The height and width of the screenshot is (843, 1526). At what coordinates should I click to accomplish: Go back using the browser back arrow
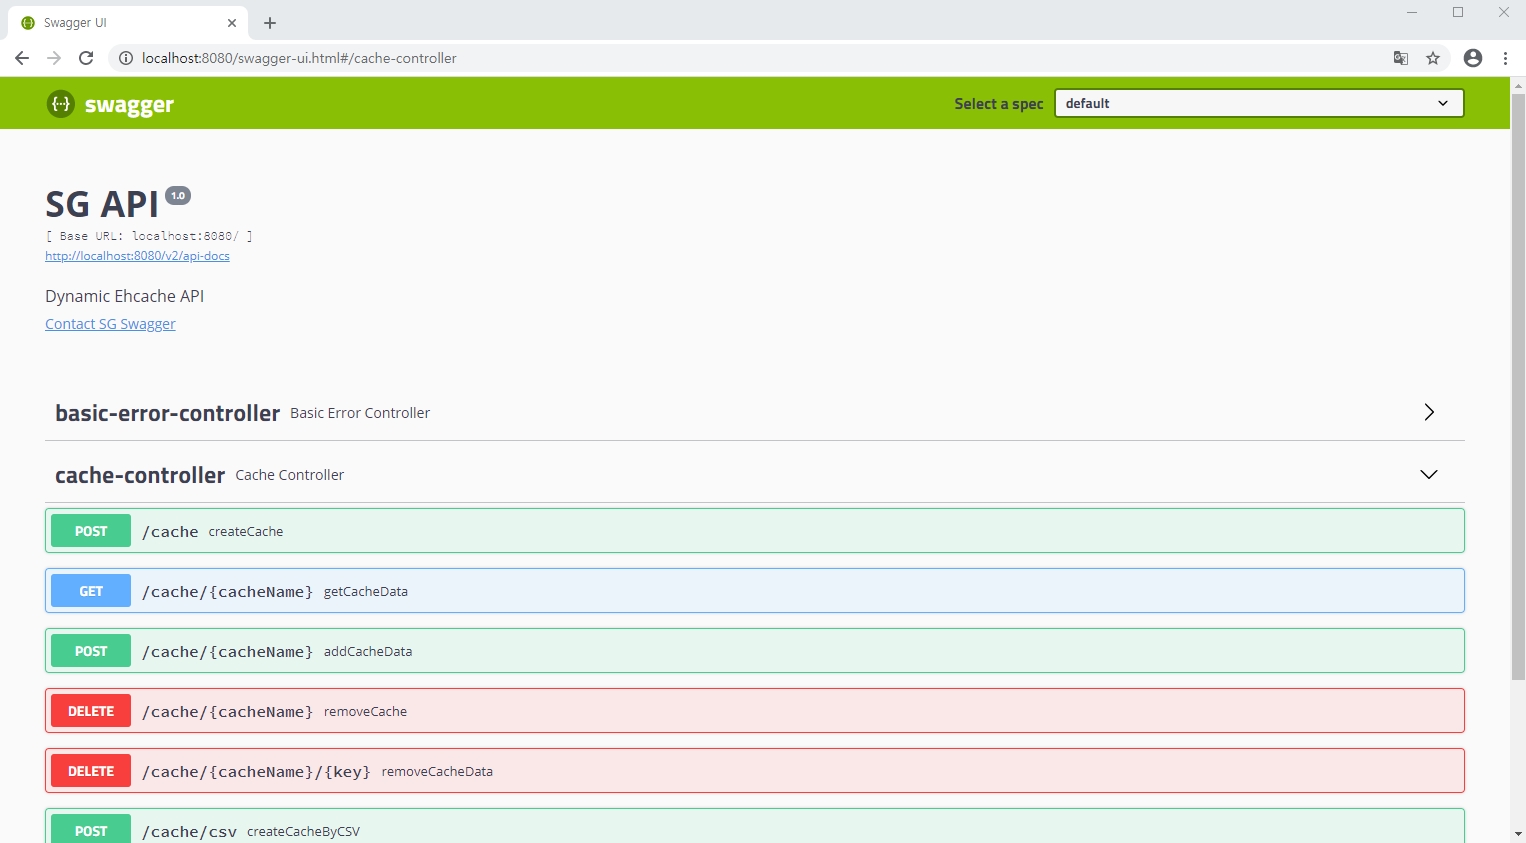22,58
